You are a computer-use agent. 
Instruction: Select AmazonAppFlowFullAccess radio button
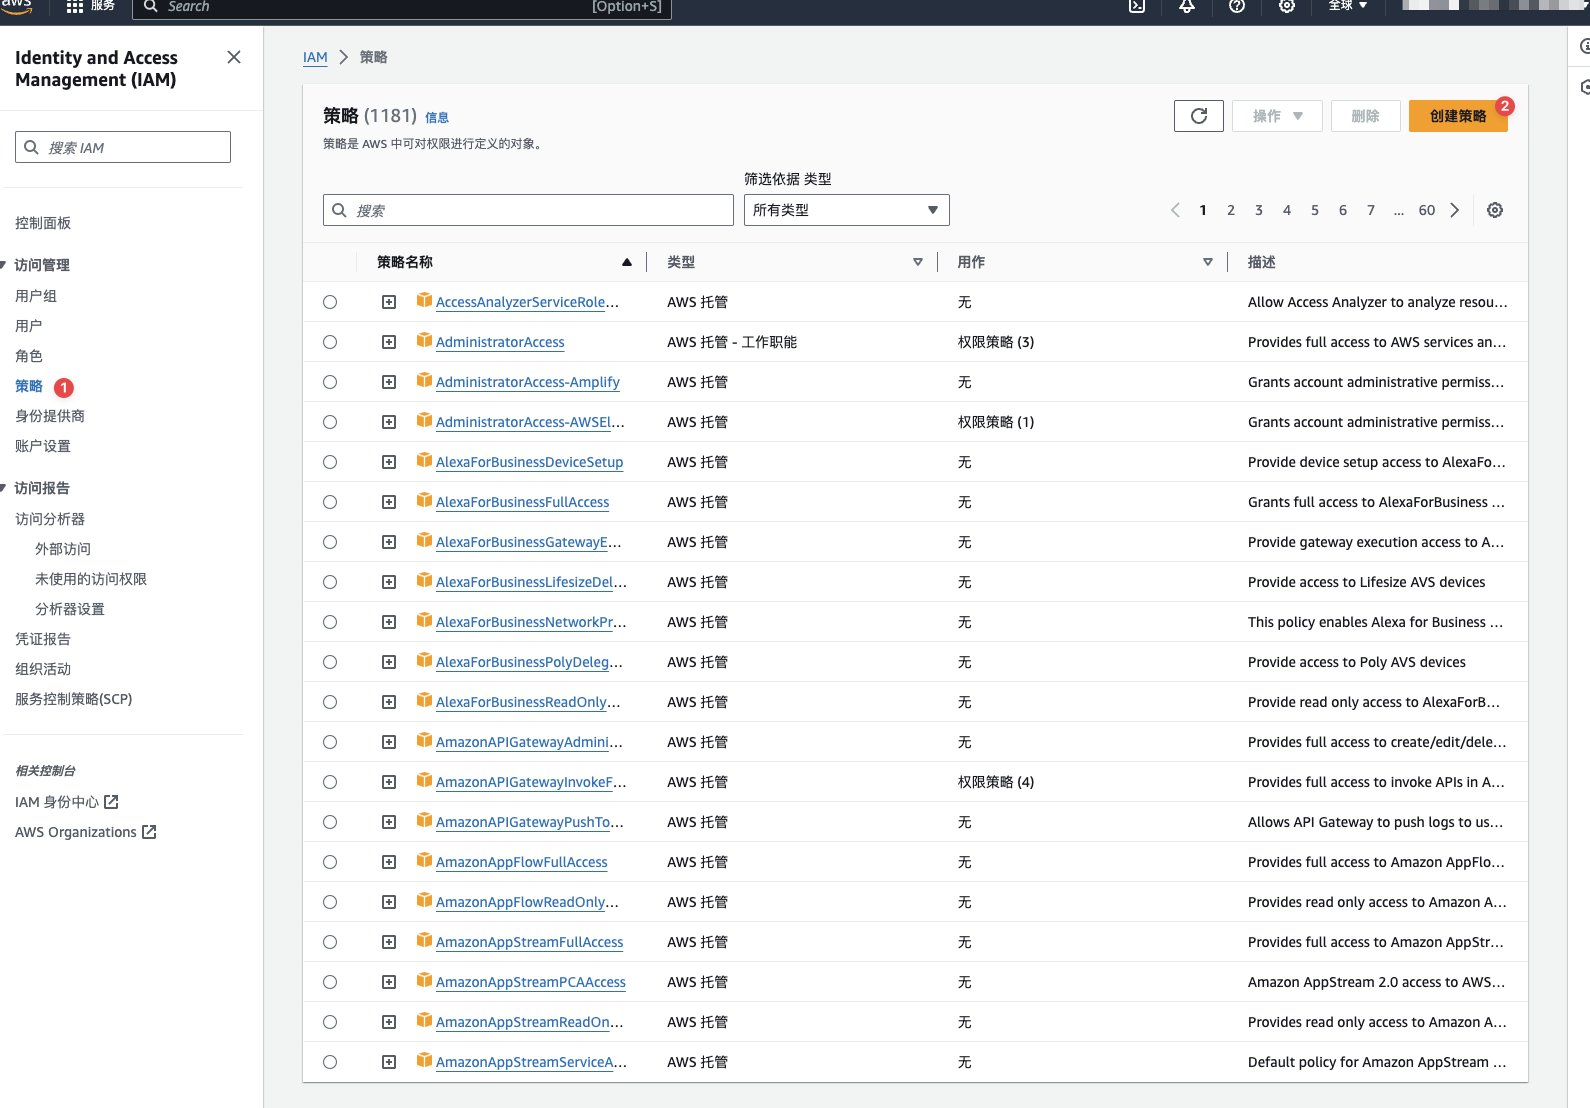[330, 862]
